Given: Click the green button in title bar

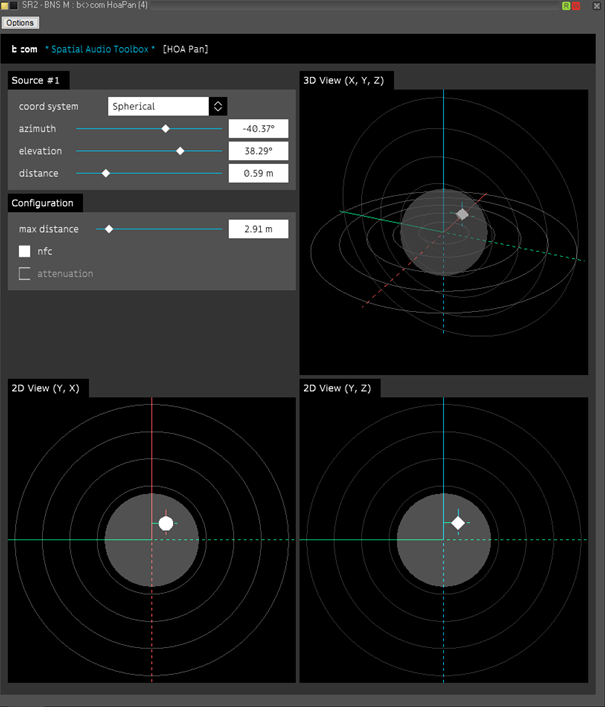Looking at the screenshot, I should (x=567, y=6).
